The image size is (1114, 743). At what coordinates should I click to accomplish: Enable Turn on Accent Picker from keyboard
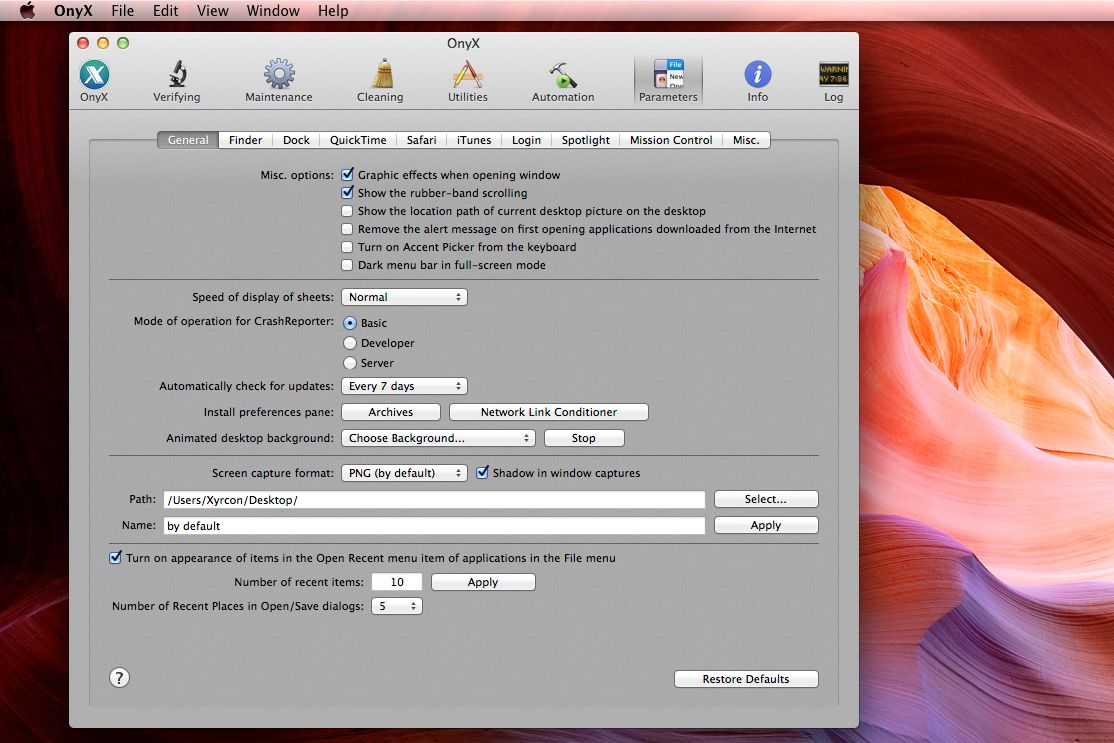pyautogui.click(x=347, y=247)
